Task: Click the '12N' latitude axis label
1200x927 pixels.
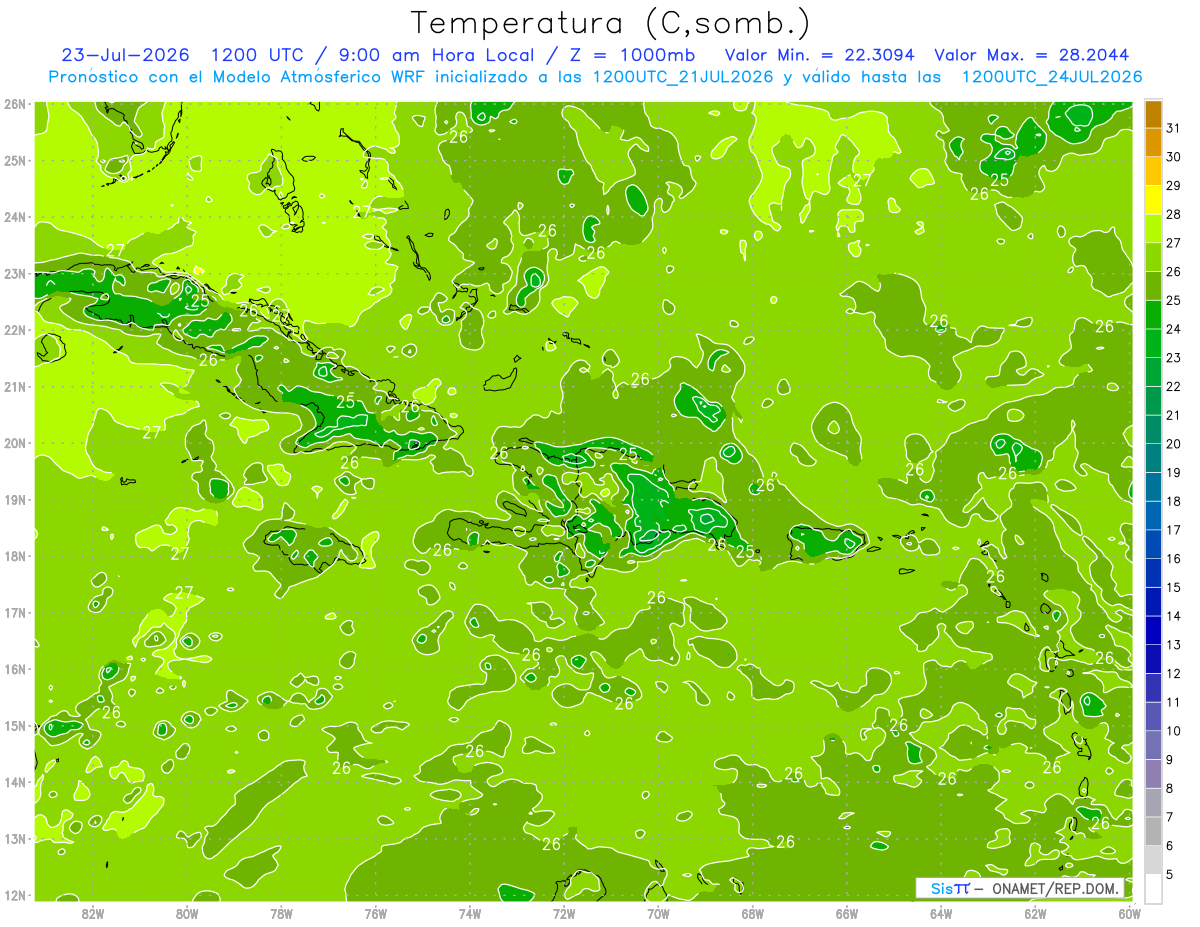Action: pyautogui.click(x=15, y=894)
